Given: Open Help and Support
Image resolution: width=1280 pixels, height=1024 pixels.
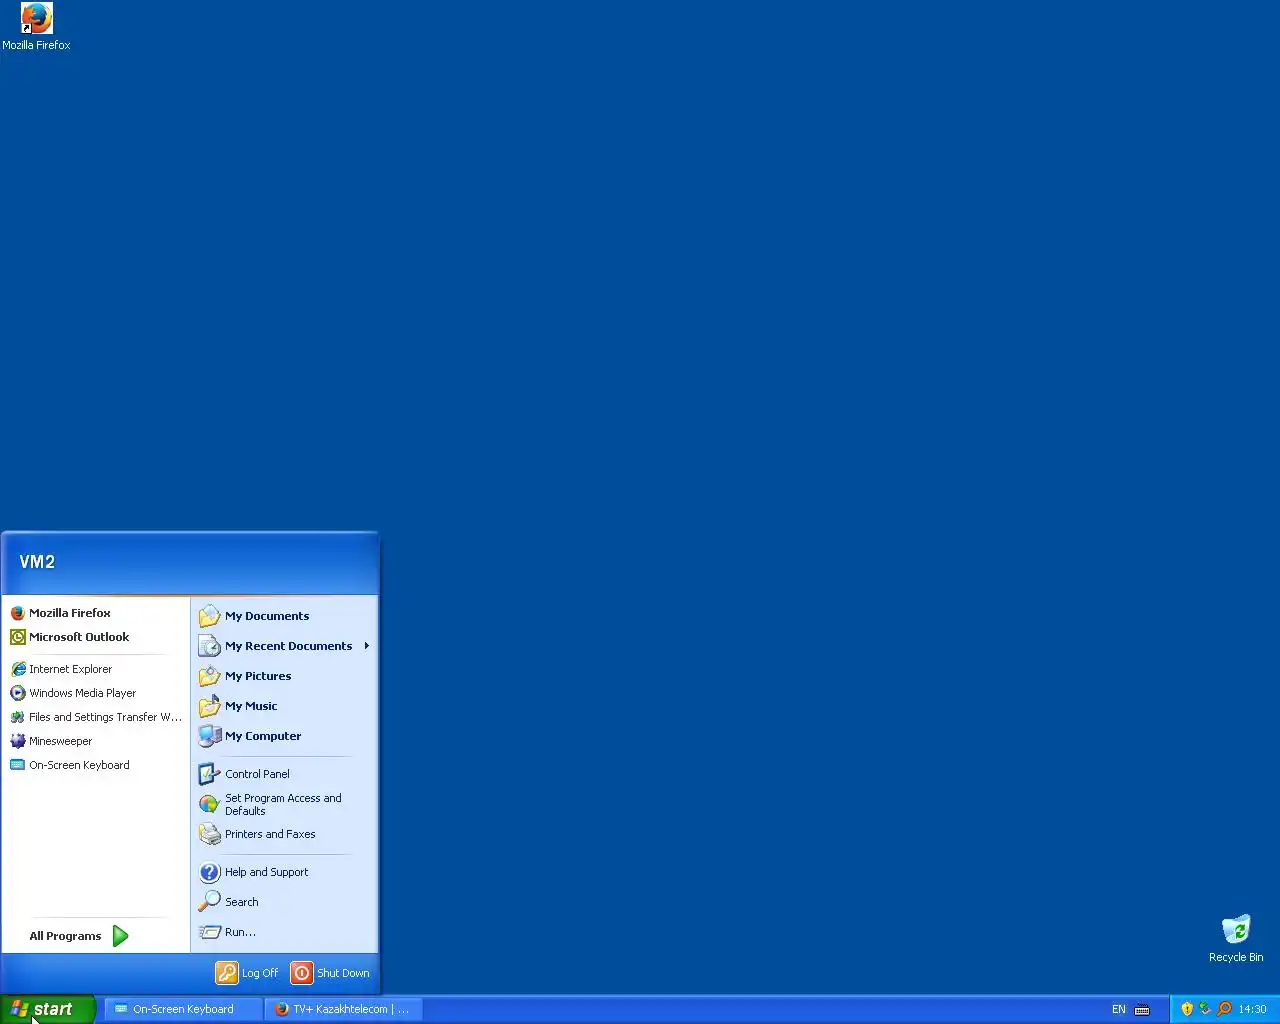Looking at the screenshot, I should coord(284,872).
